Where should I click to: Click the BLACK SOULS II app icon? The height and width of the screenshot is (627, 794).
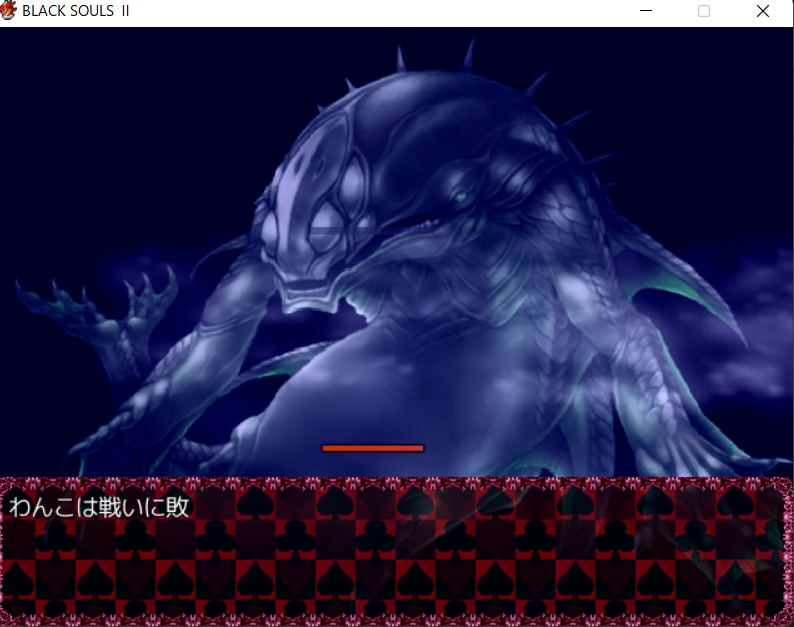coord(8,11)
